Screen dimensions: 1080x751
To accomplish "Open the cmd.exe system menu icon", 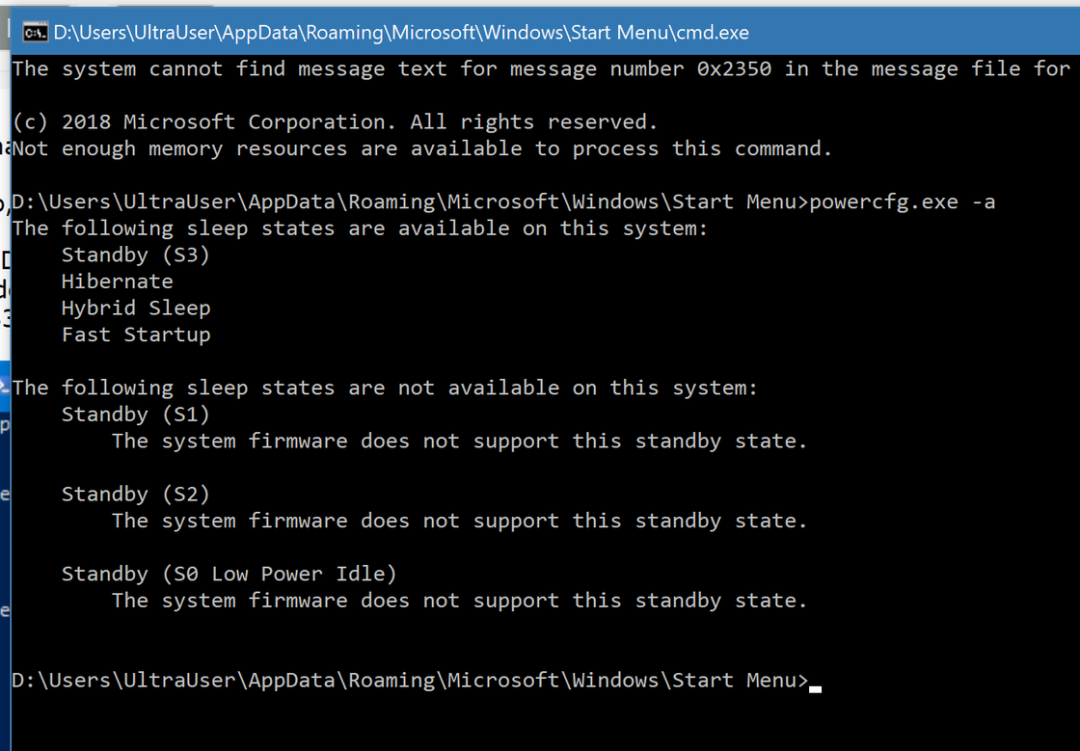I will pos(34,32).
